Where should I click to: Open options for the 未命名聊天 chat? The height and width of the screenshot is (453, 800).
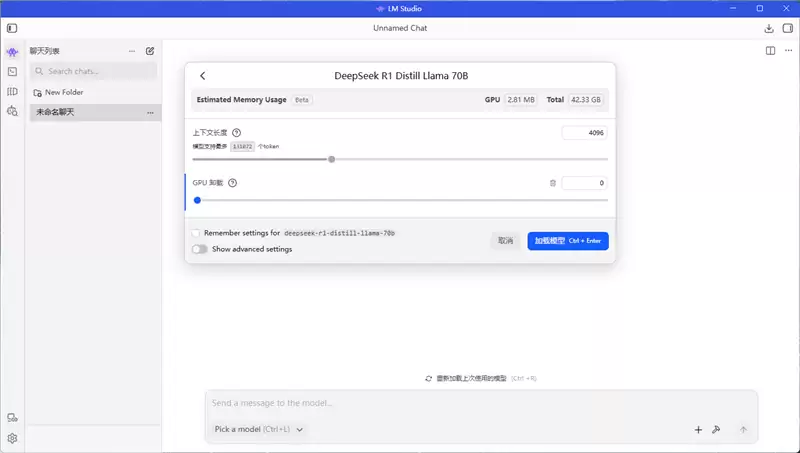[x=150, y=113]
